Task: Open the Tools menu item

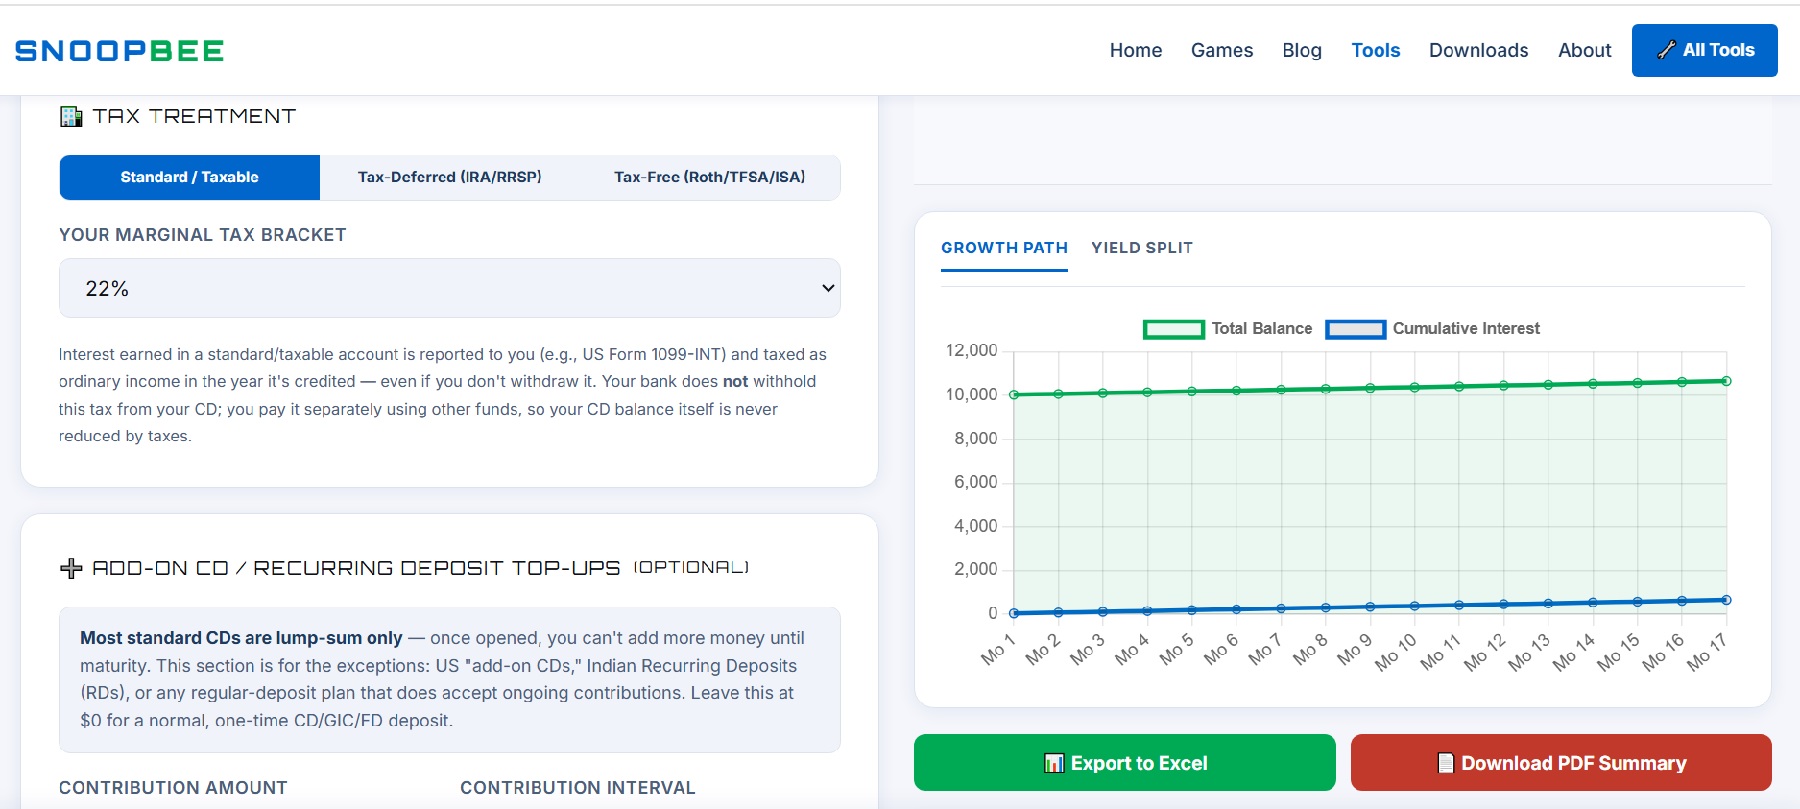Action: tap(1375, 50)
